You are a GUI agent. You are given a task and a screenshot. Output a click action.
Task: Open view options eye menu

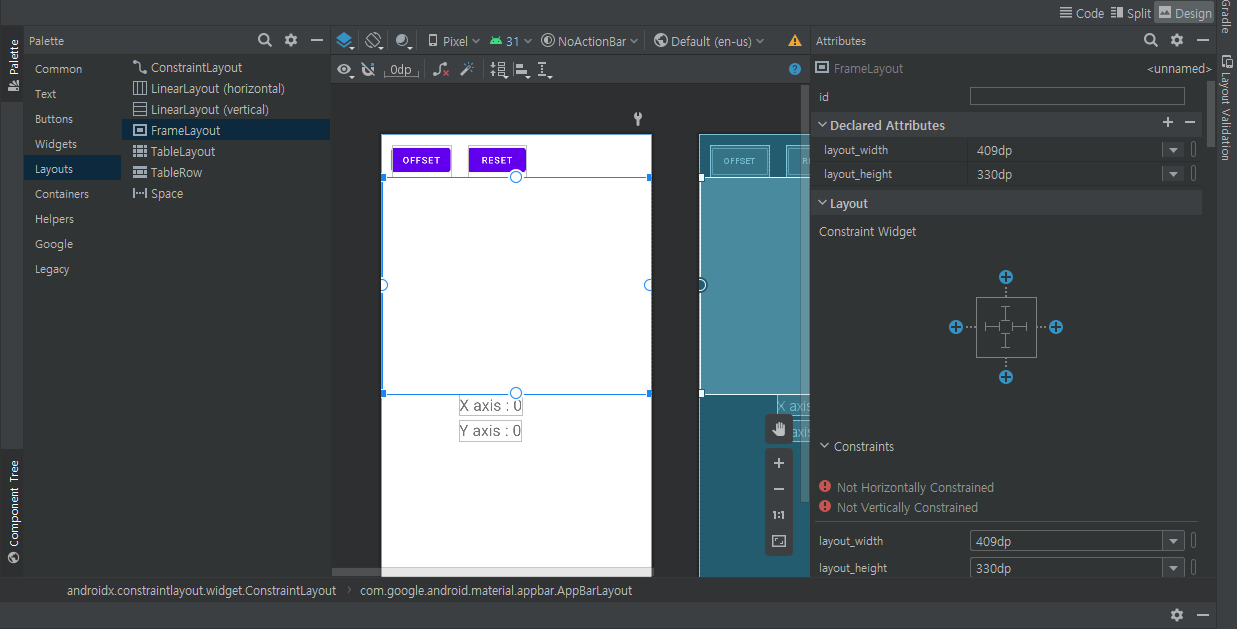pos(345,69)
